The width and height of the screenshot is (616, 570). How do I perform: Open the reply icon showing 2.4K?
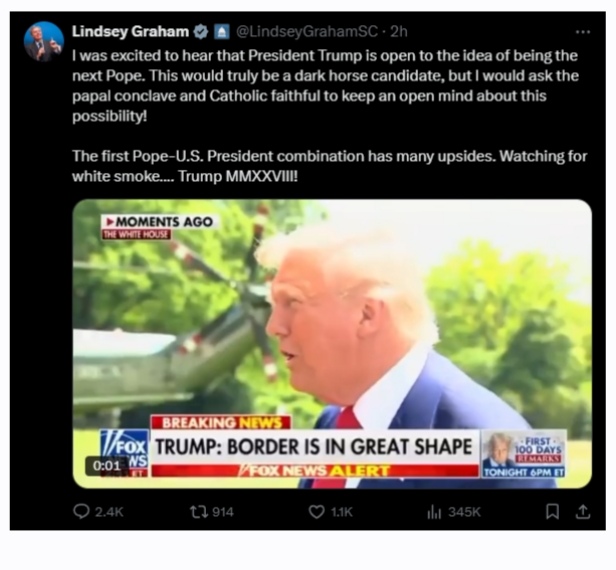coord(81,512)
